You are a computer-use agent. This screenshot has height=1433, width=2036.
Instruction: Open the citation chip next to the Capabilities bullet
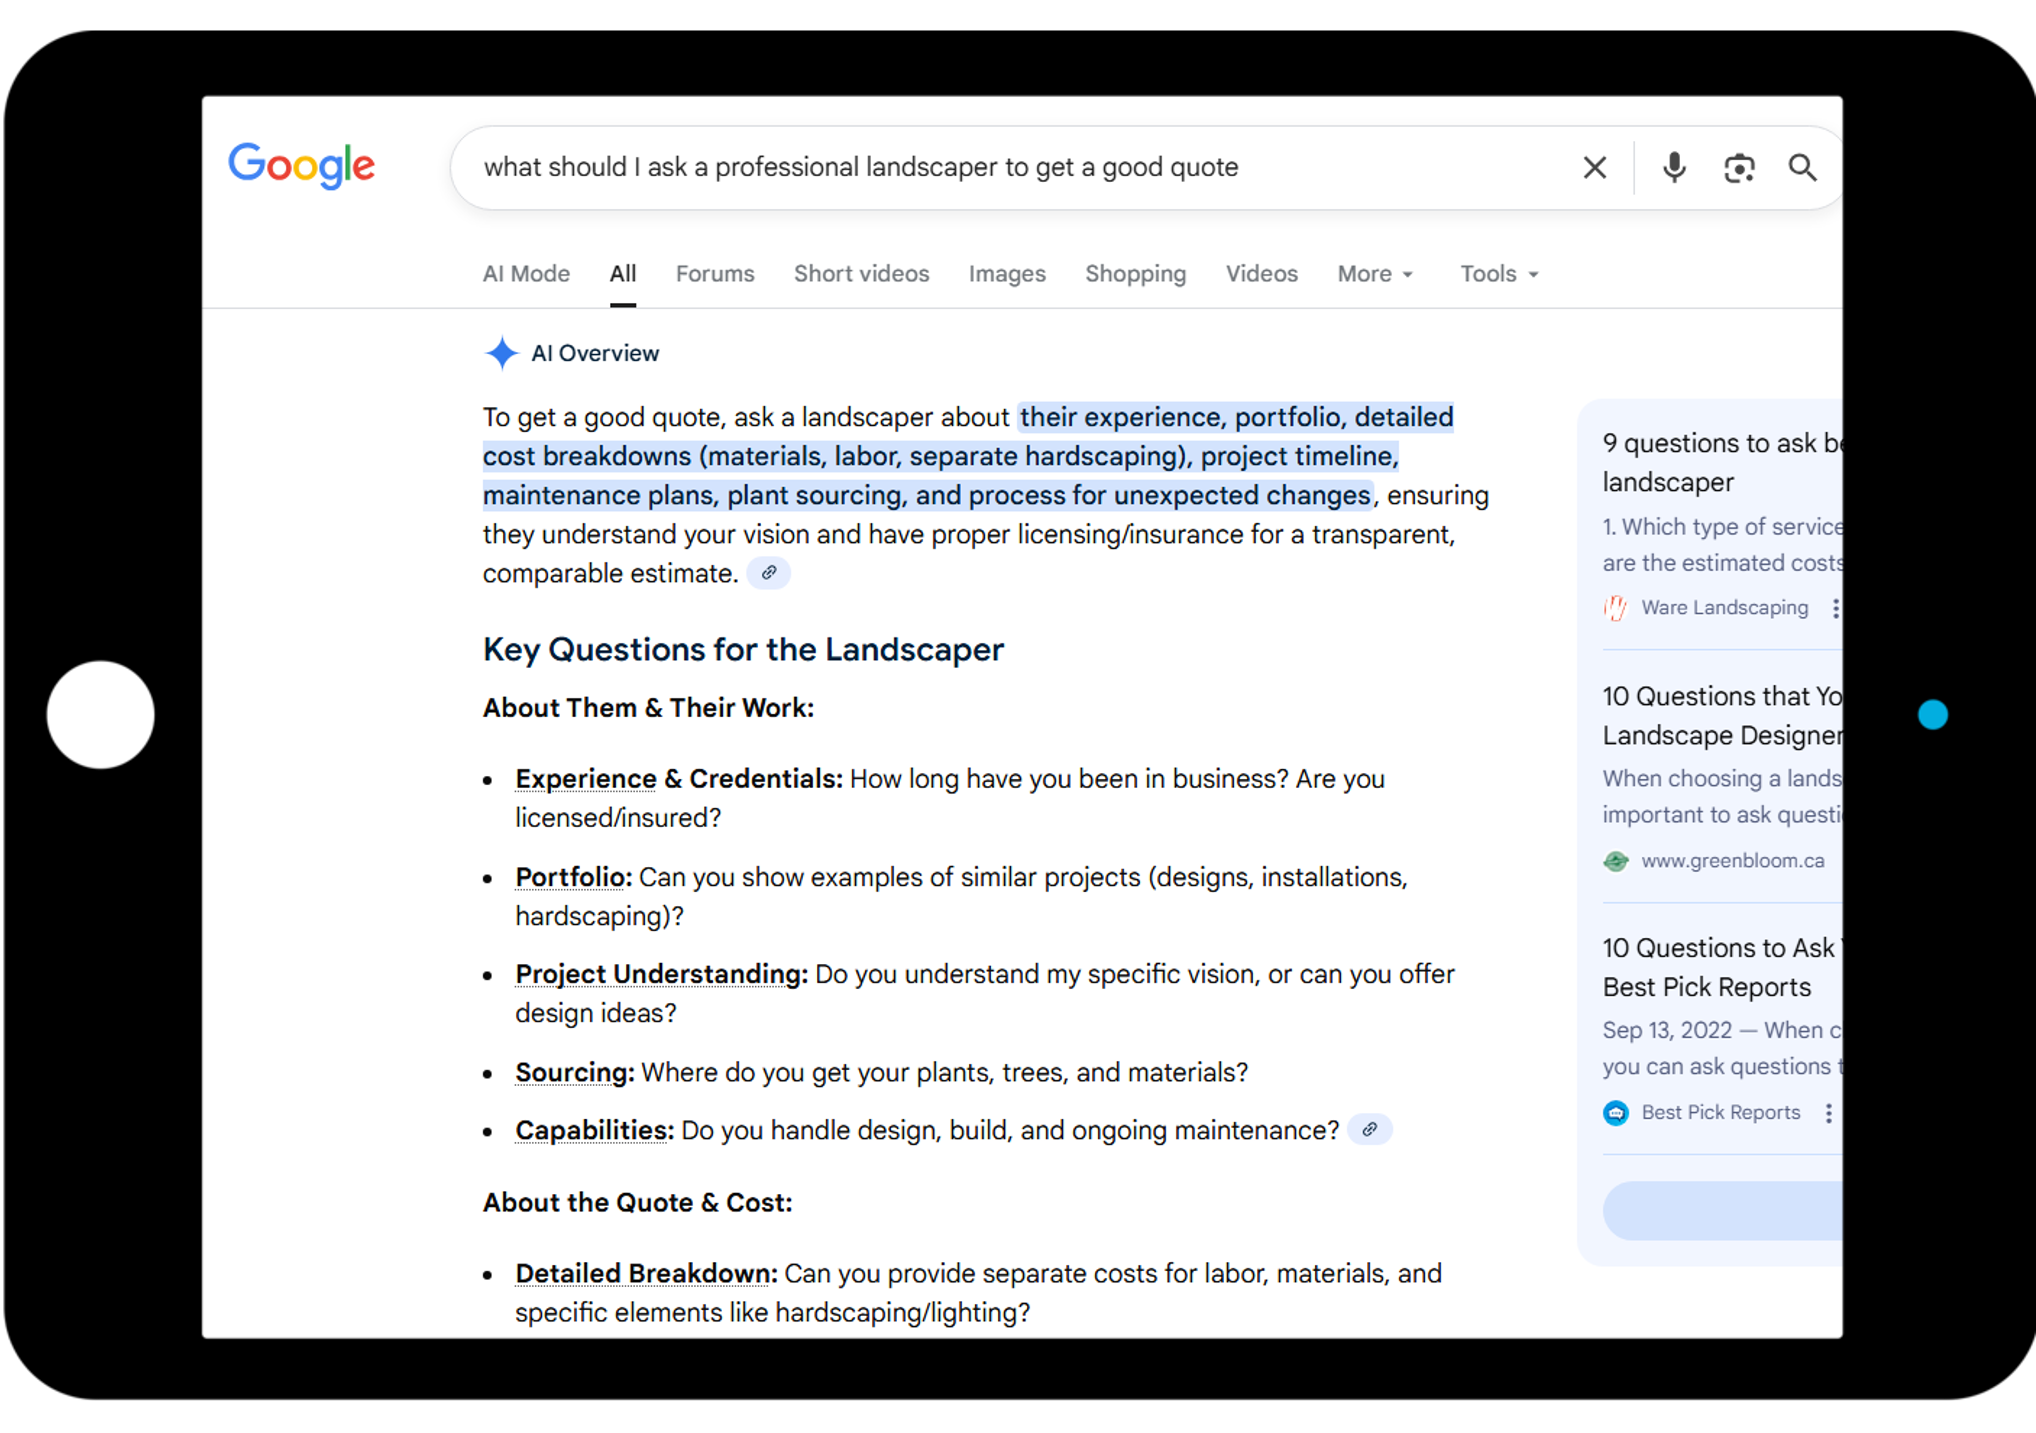1370,1130
